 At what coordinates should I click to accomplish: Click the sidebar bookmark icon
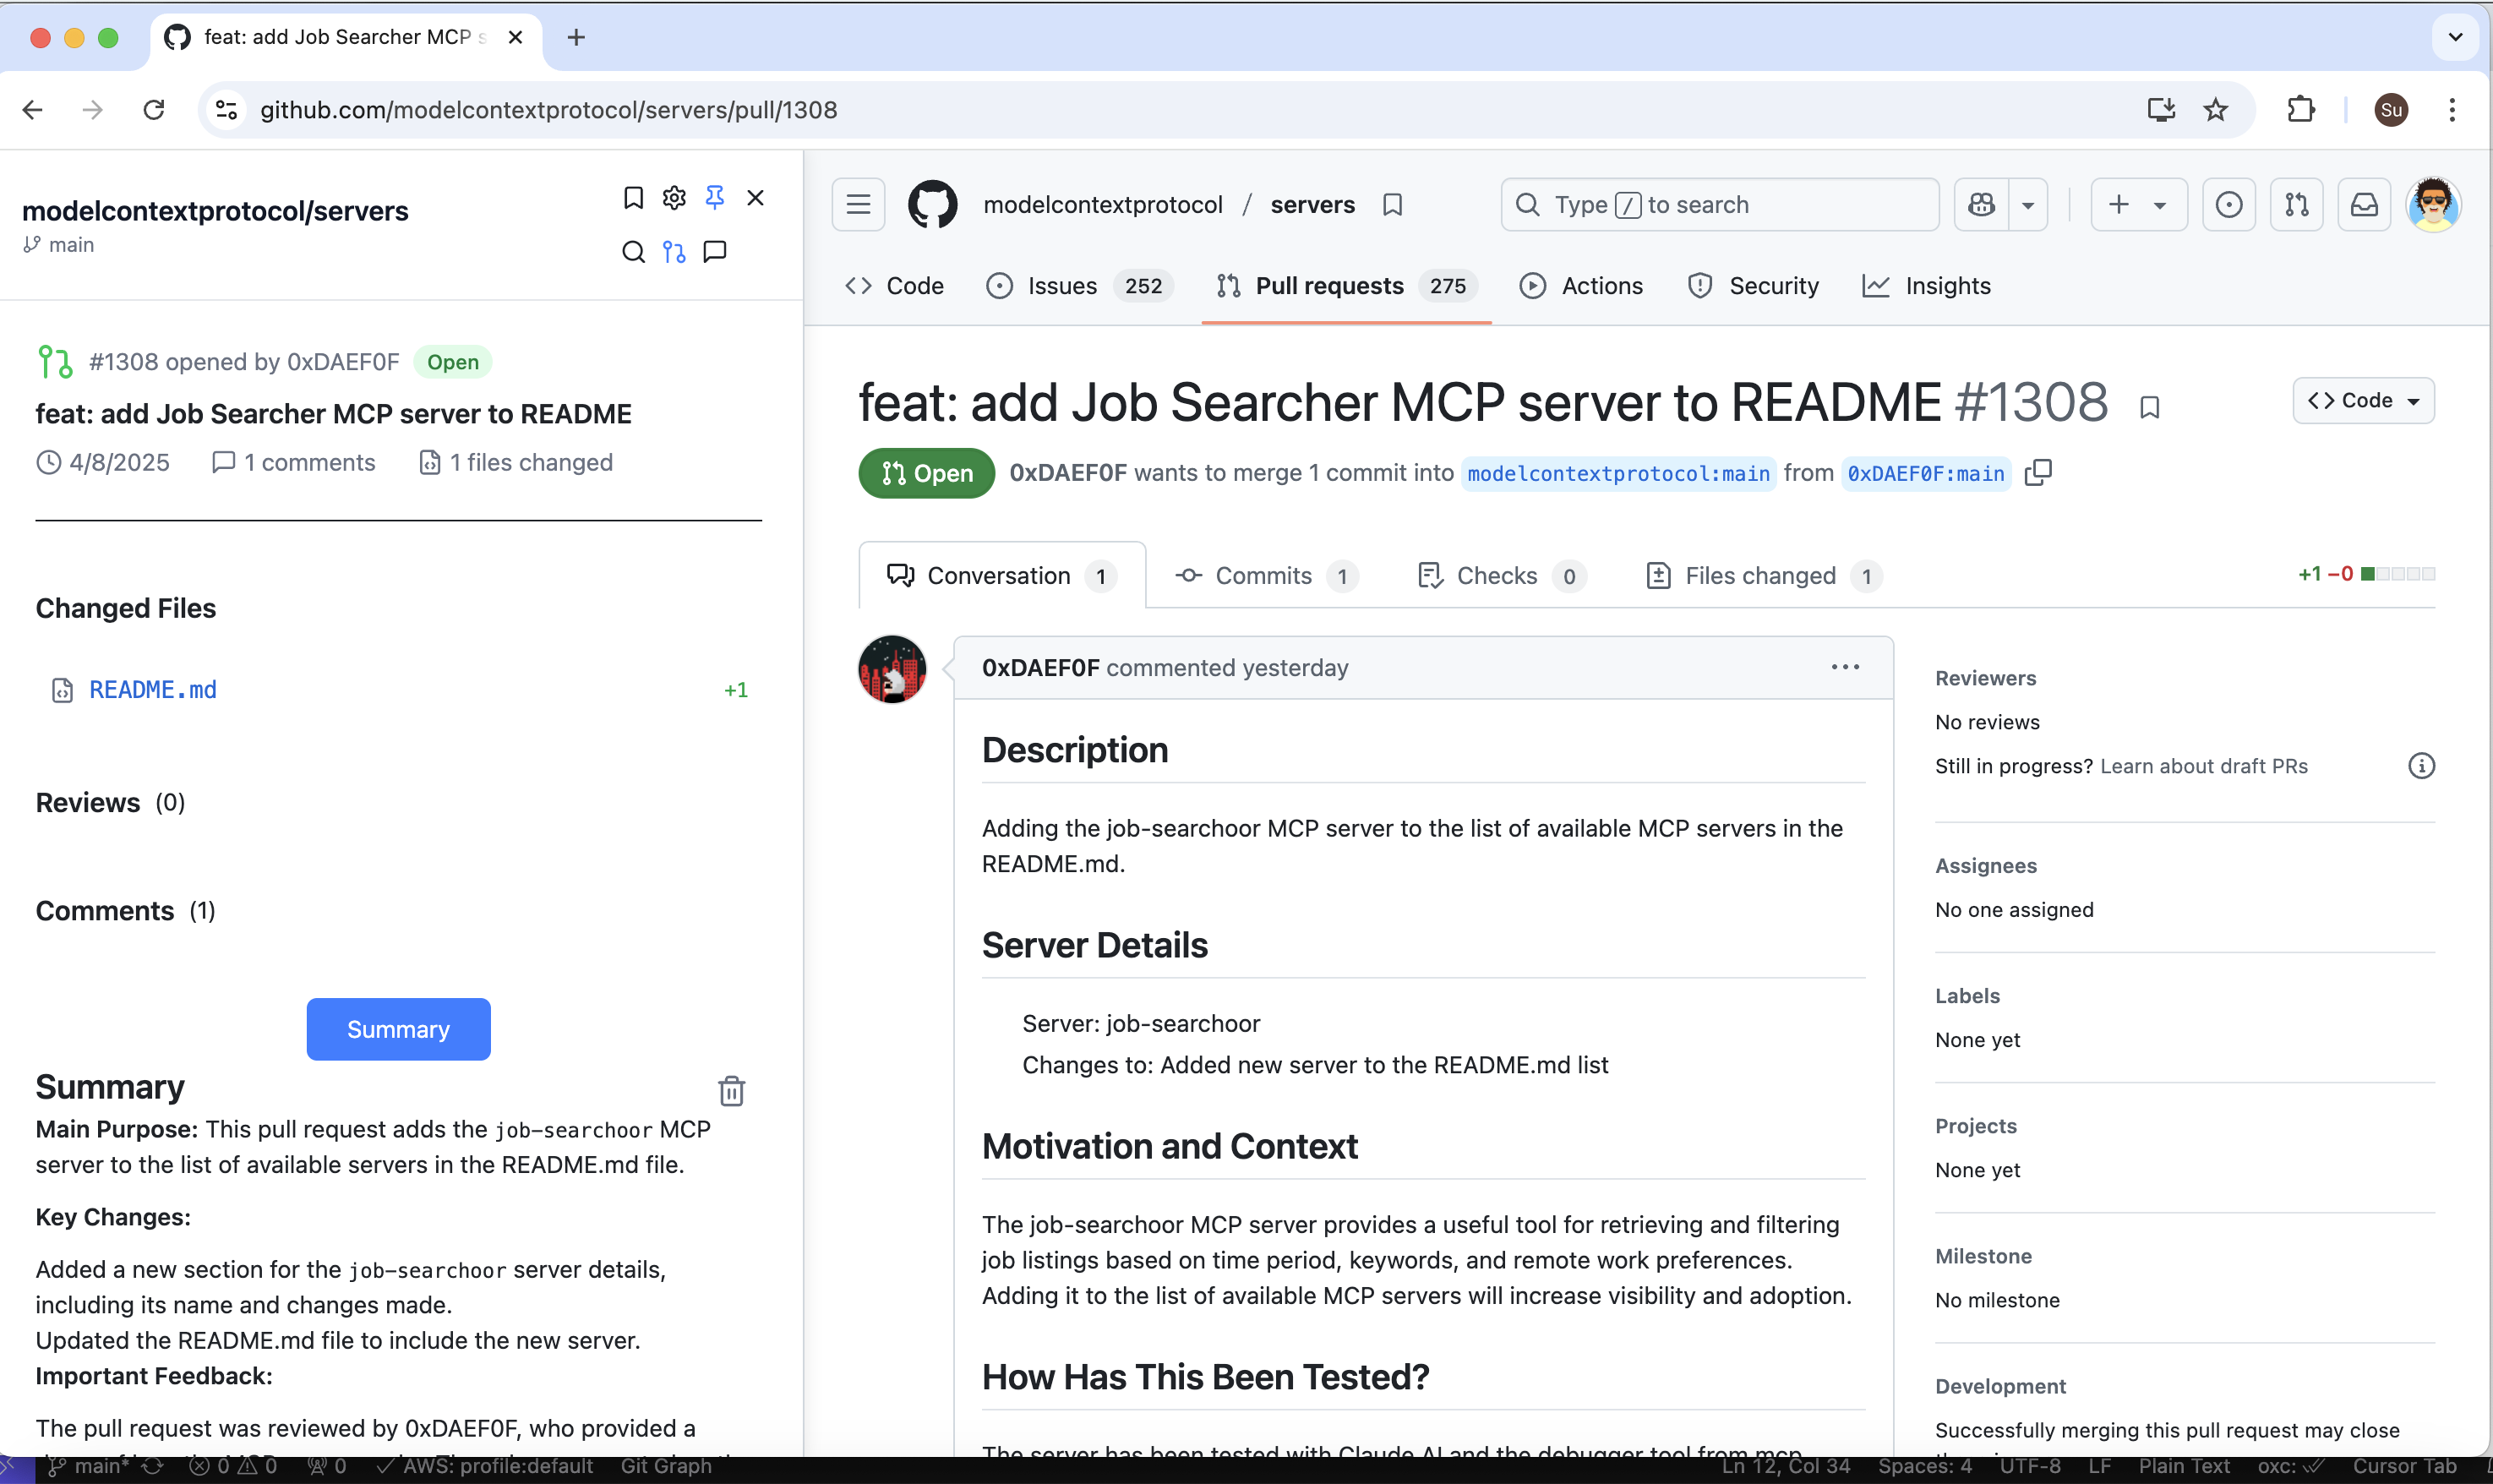coord(633,197)
